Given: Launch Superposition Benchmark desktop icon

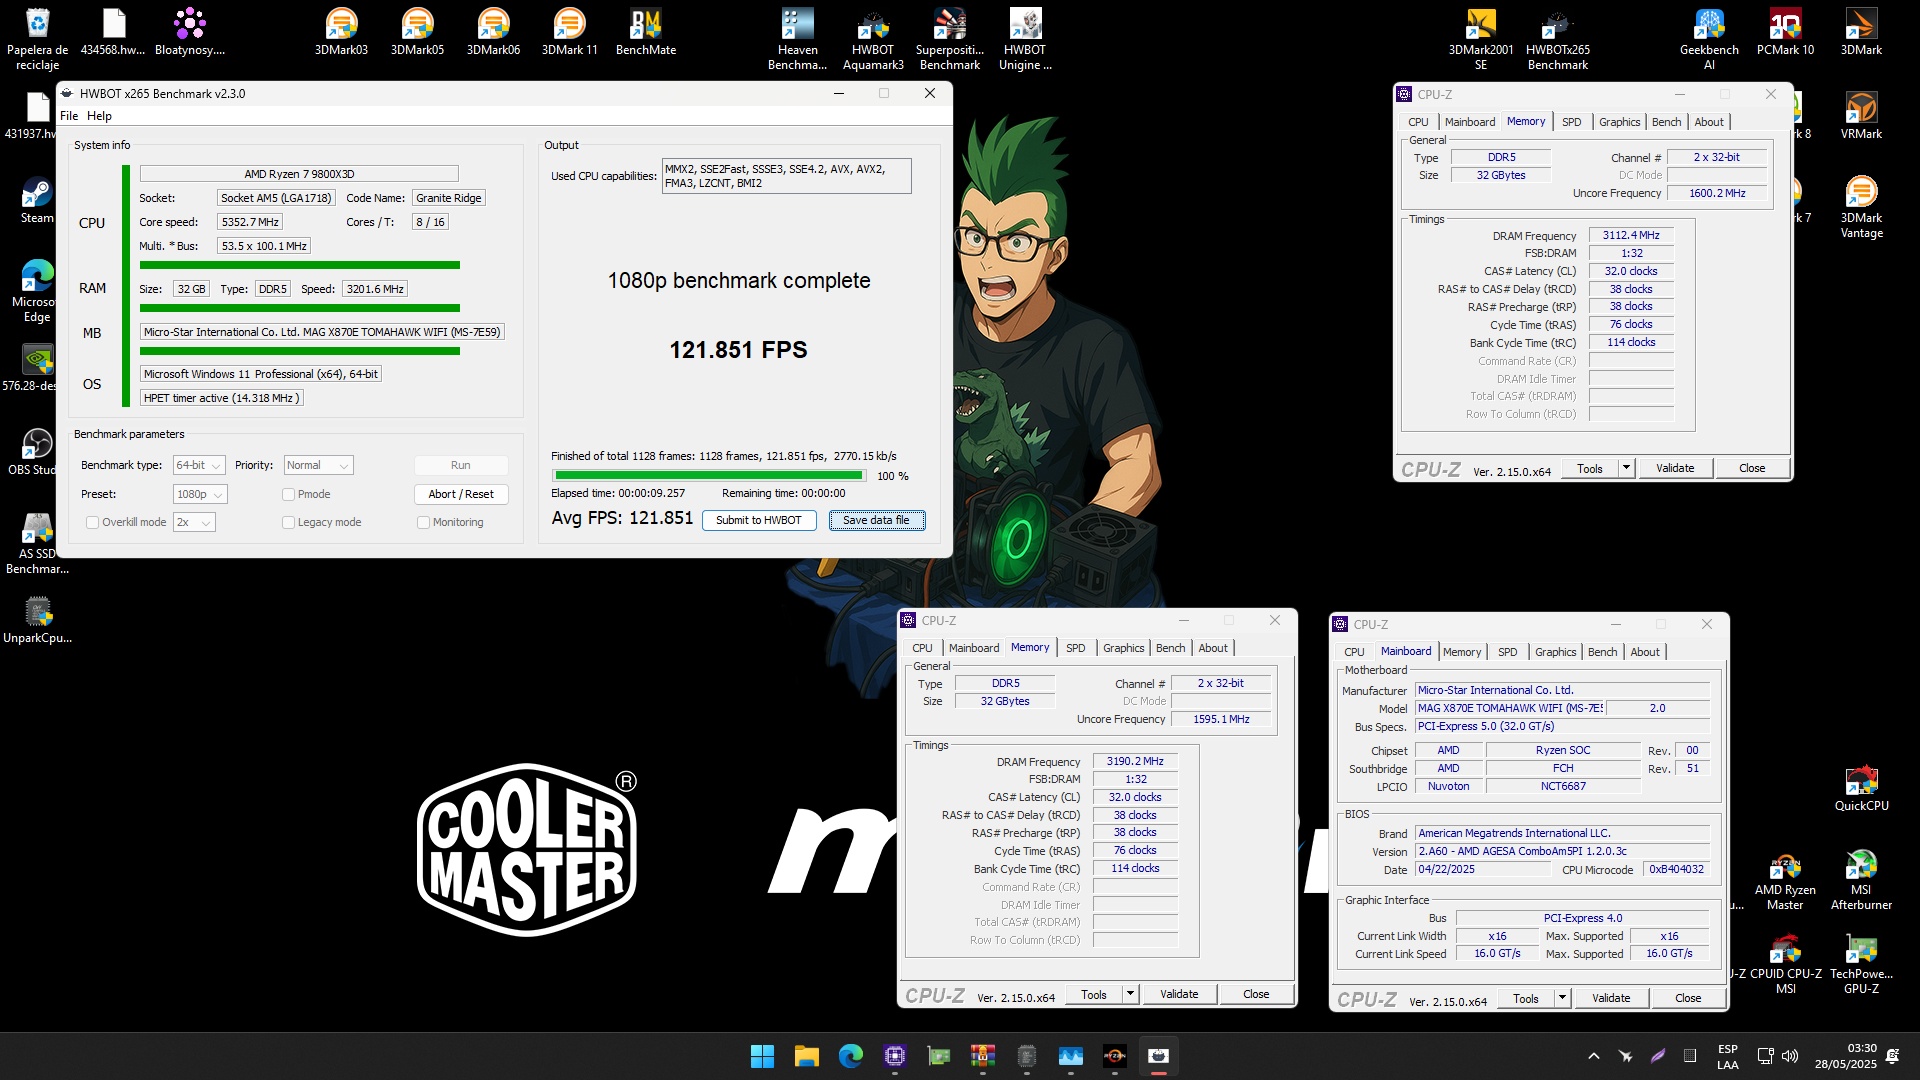Looking at the screenshot, I should (949, 40).
